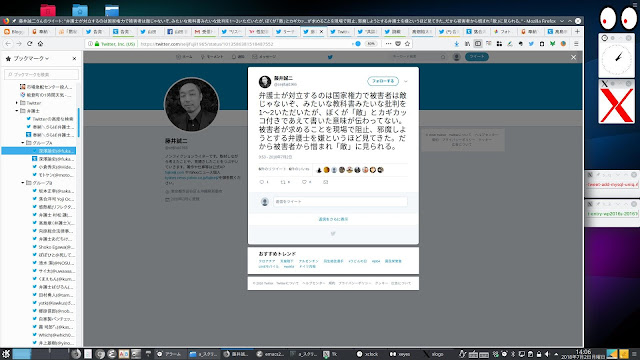Image resolution: width=640 pixels, height=360 pixels.
Task: Bookmark this page with the star icon
Action: [x=407, y=44]
